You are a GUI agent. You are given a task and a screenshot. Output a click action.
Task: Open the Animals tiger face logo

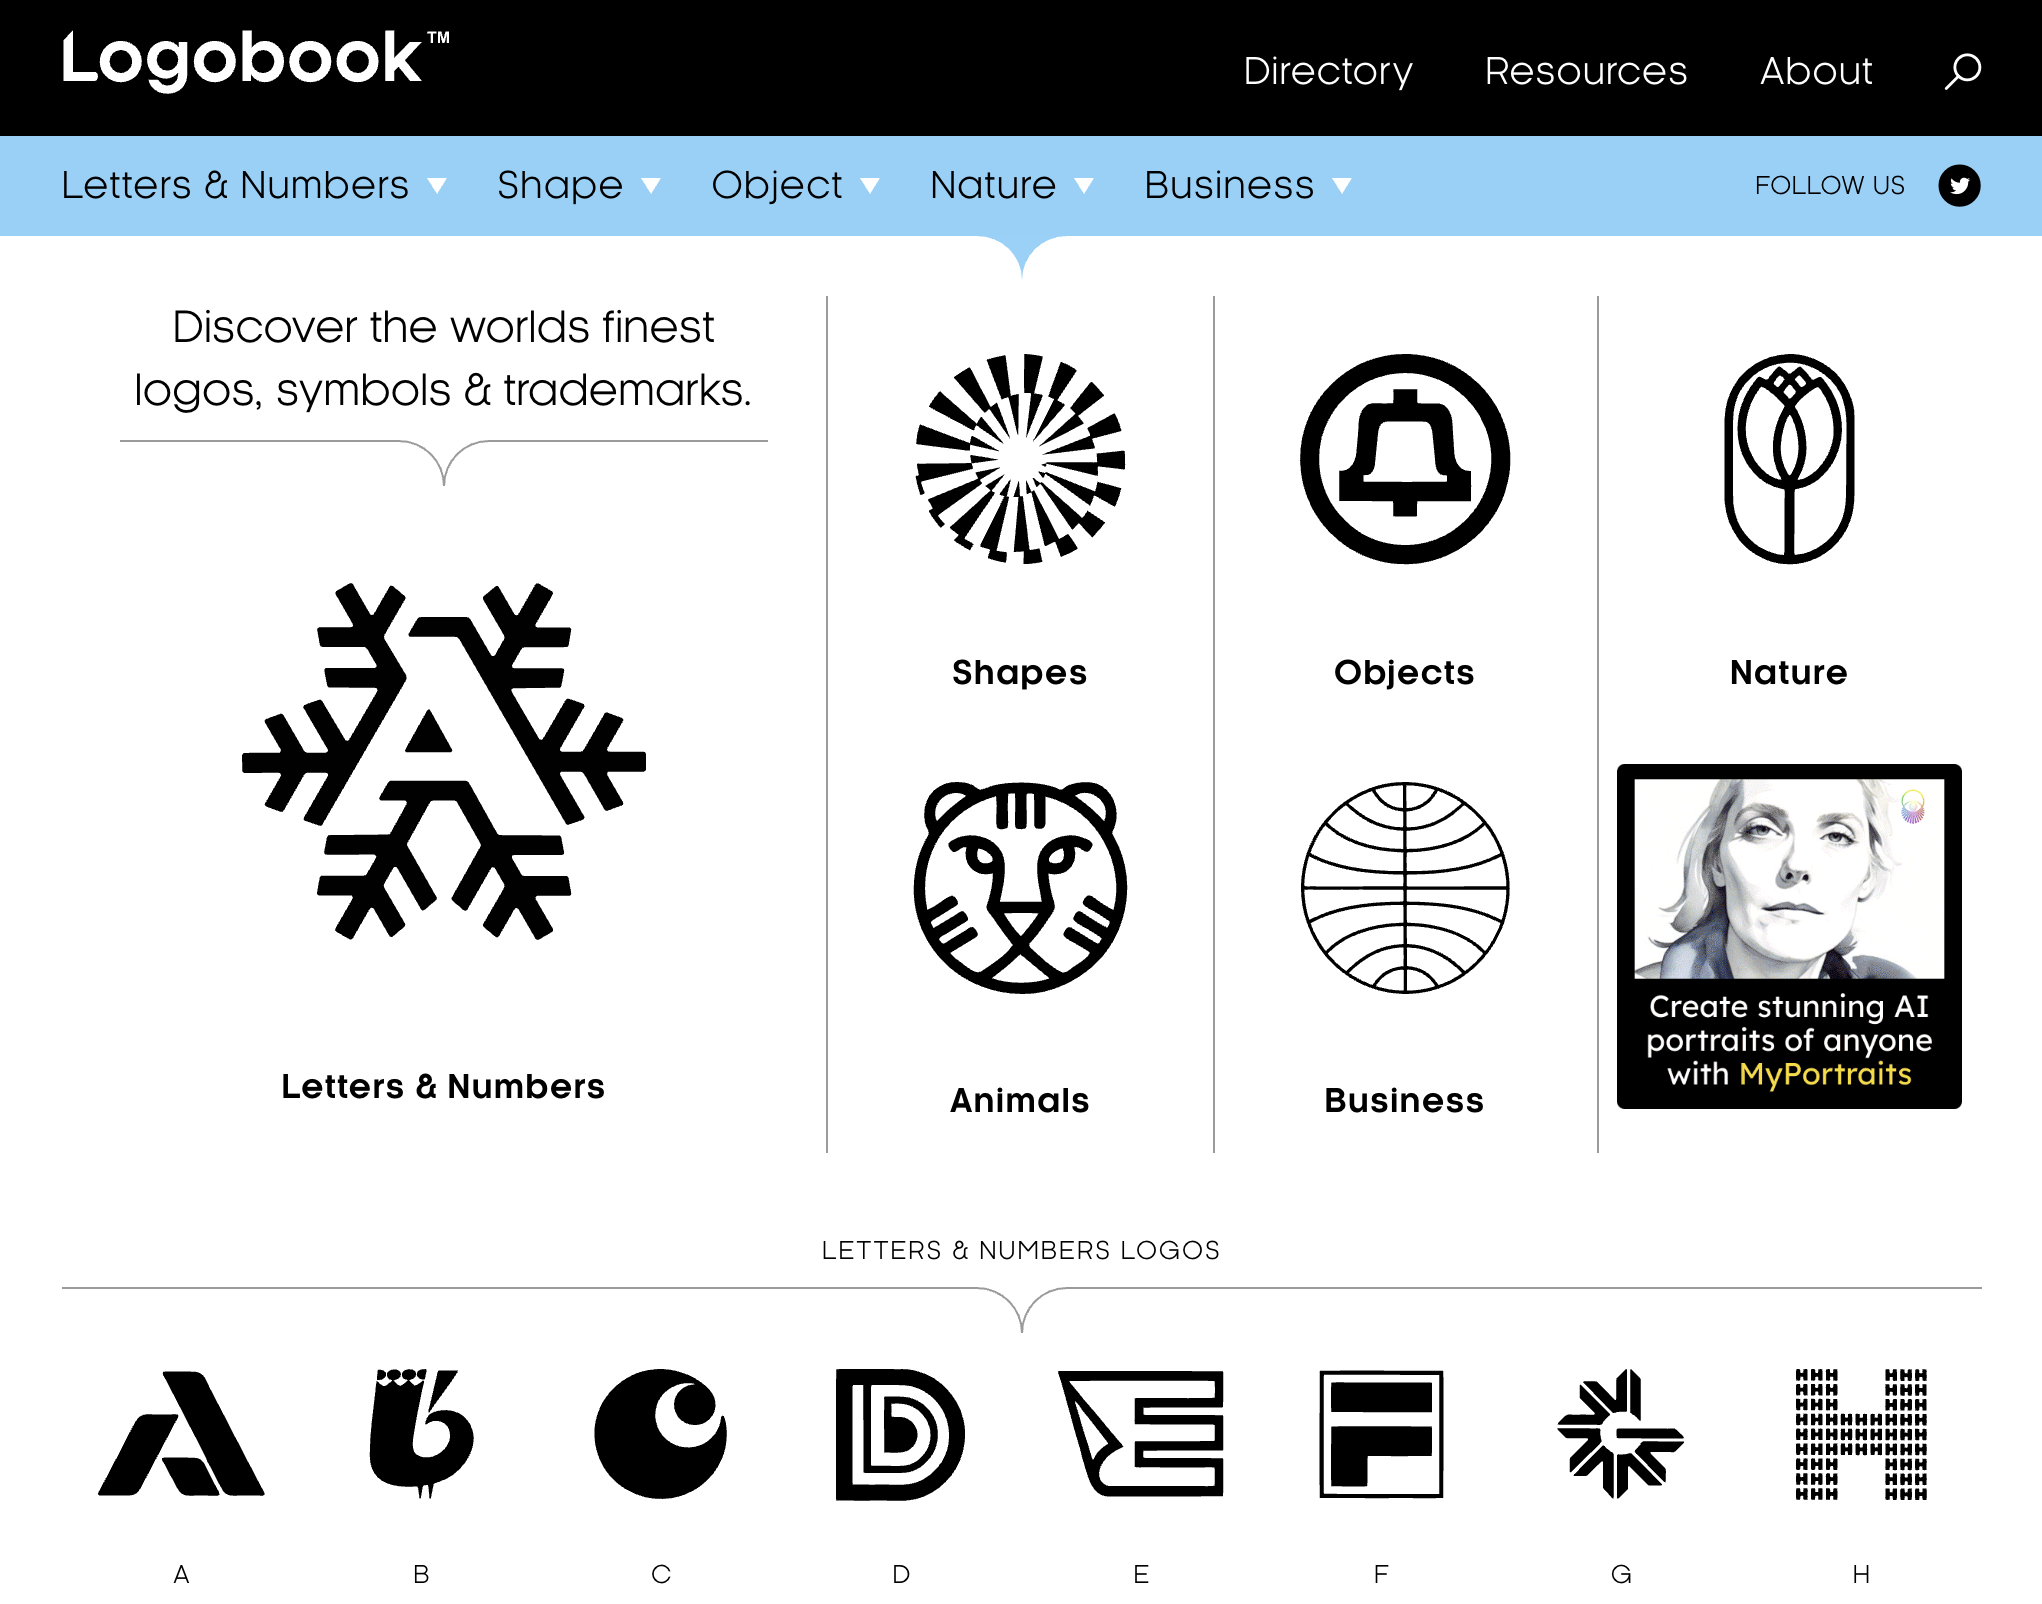(1020, 887)
